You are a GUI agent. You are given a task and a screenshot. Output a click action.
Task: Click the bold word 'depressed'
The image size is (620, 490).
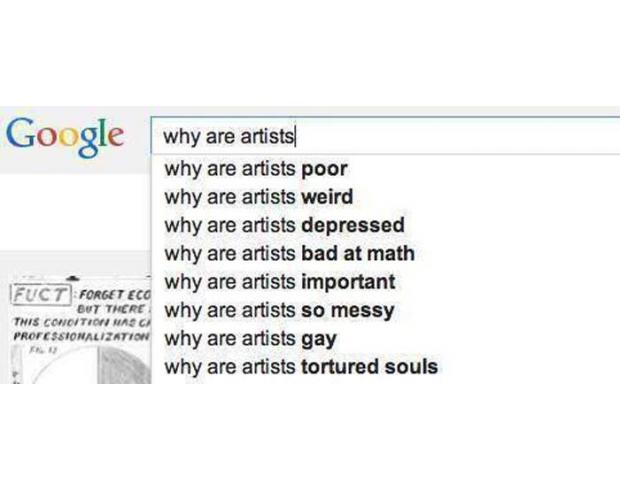[x=353, y=225]
